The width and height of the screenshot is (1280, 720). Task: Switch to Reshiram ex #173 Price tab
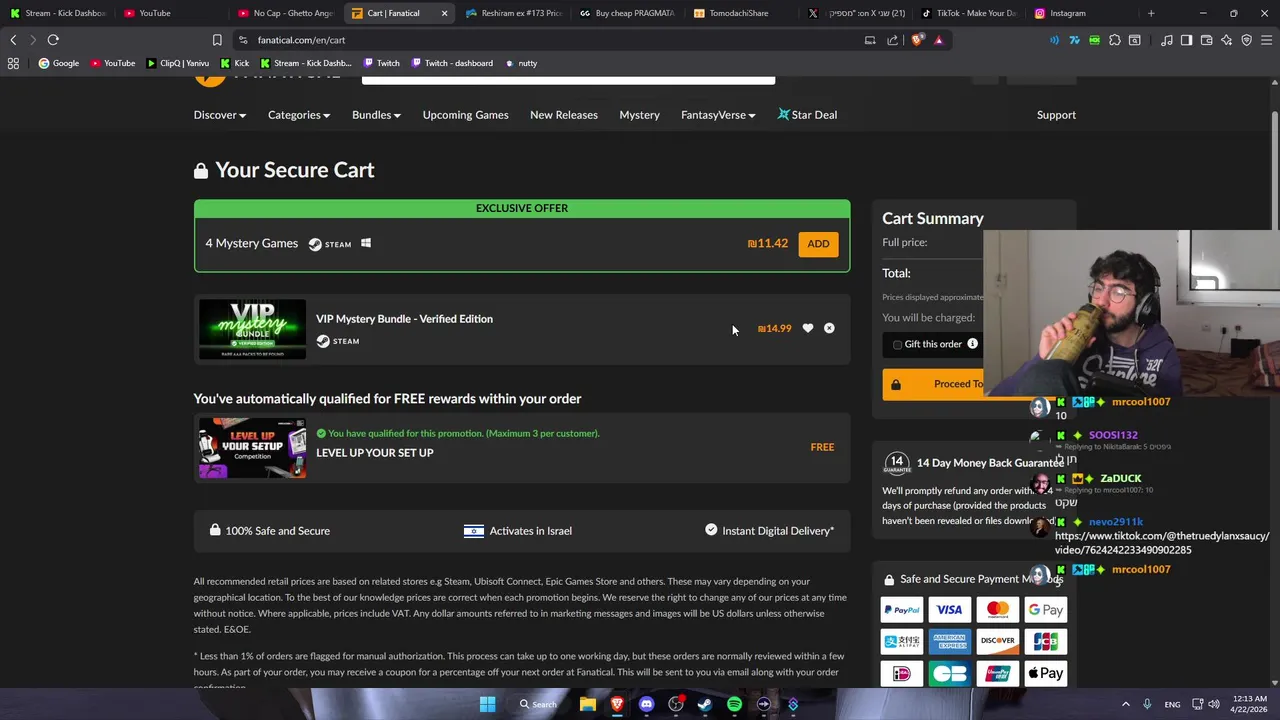[x=512, y=13]
